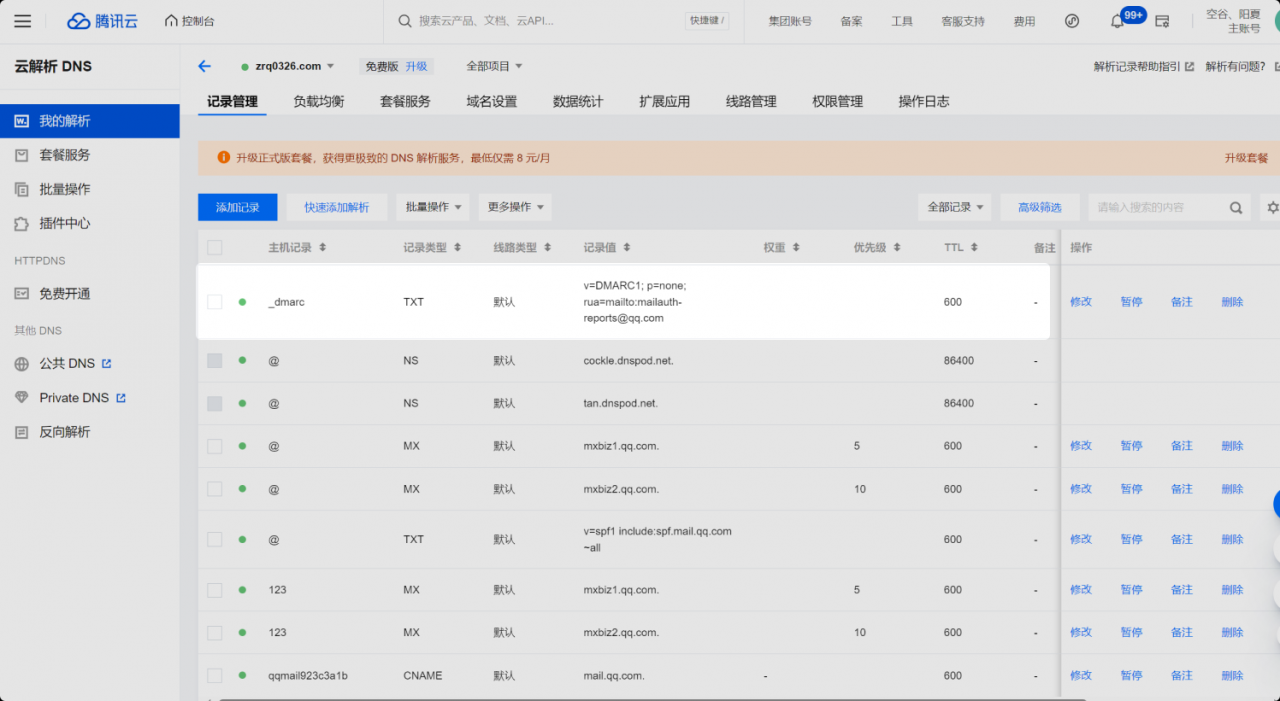Screen dimensions: 1280x701
Task: Click the notification bell icon
Action: click(1117, 21)
